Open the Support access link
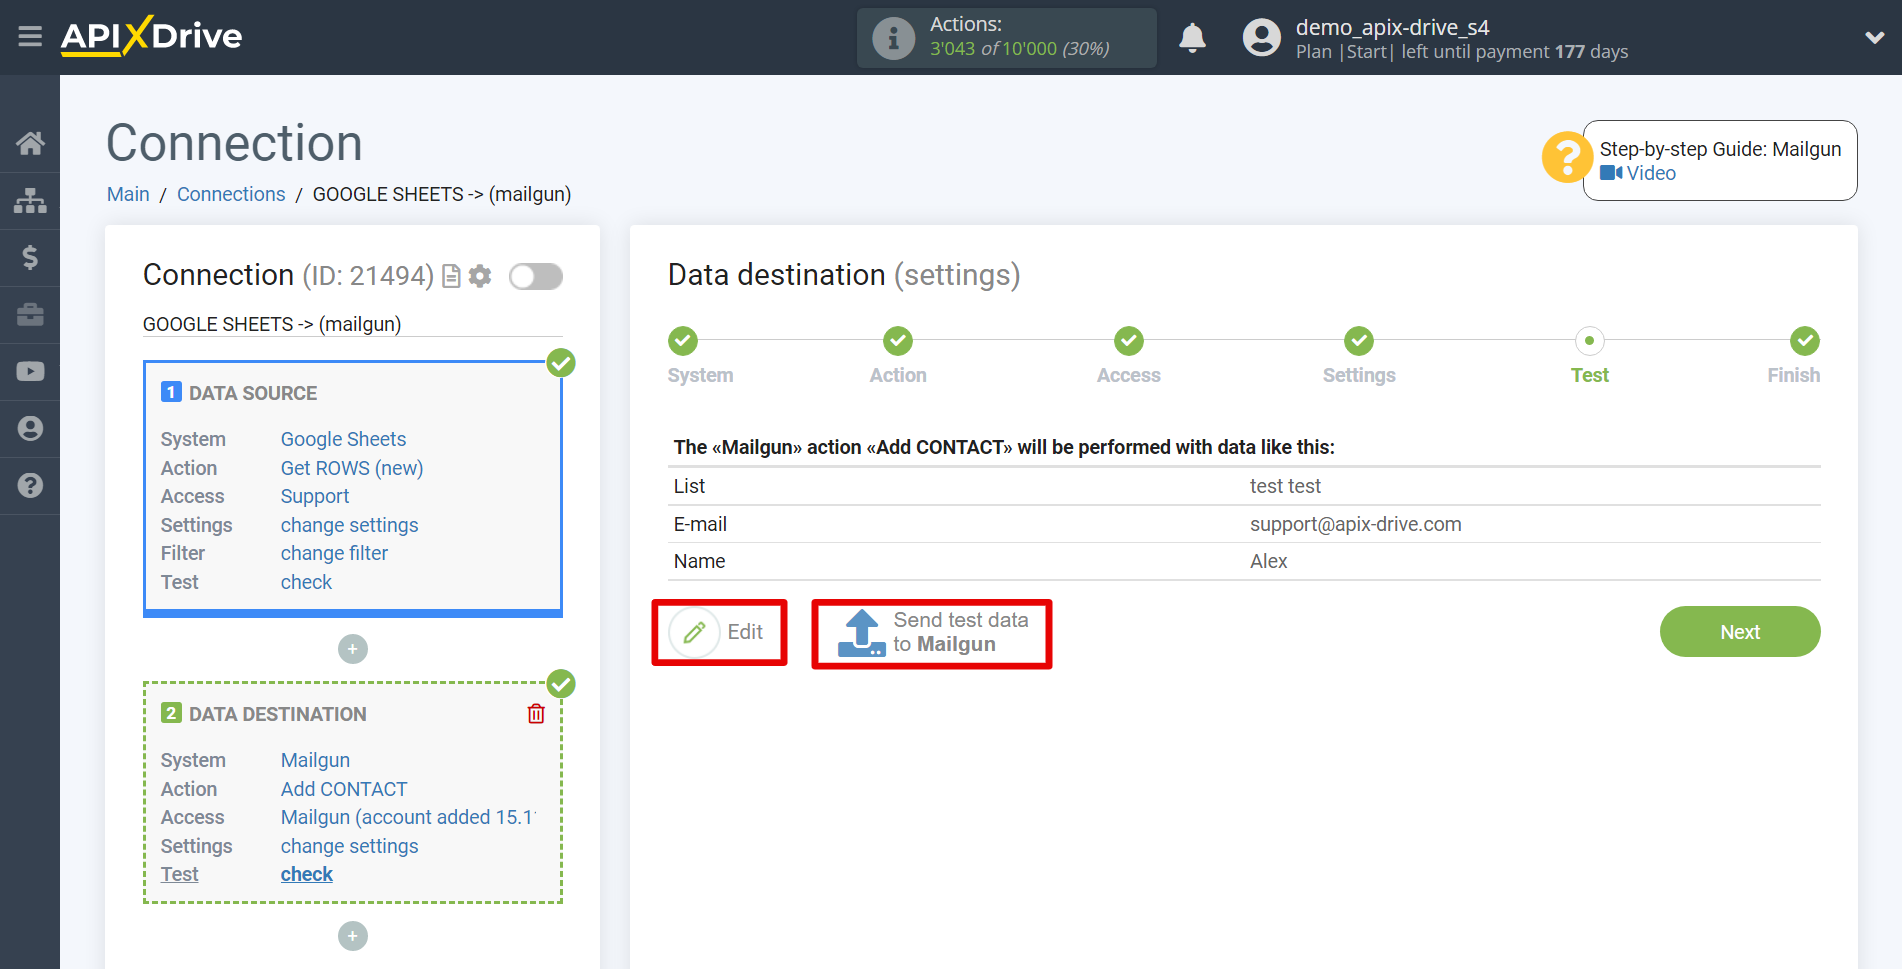 tap(315, 496)
